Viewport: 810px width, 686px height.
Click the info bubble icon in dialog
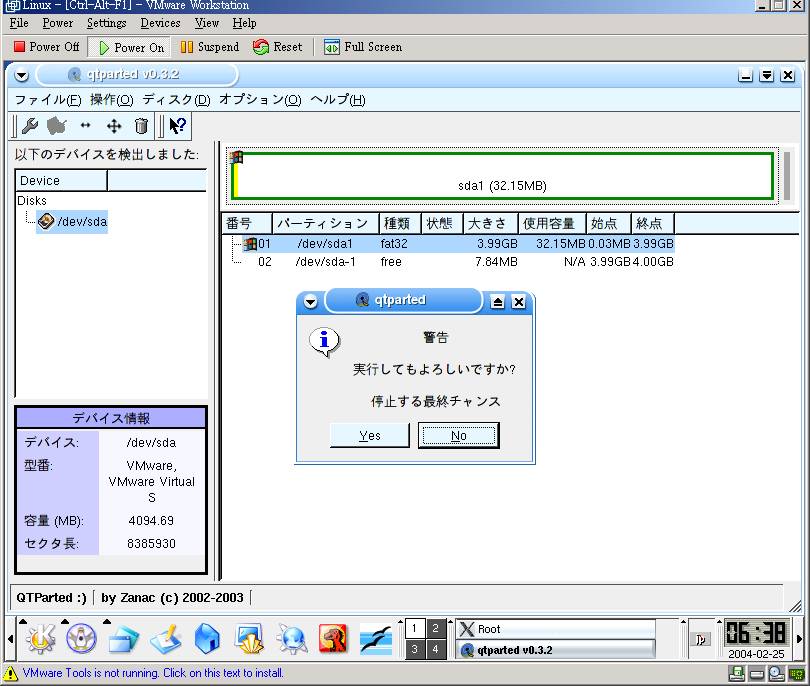point(324,342)
